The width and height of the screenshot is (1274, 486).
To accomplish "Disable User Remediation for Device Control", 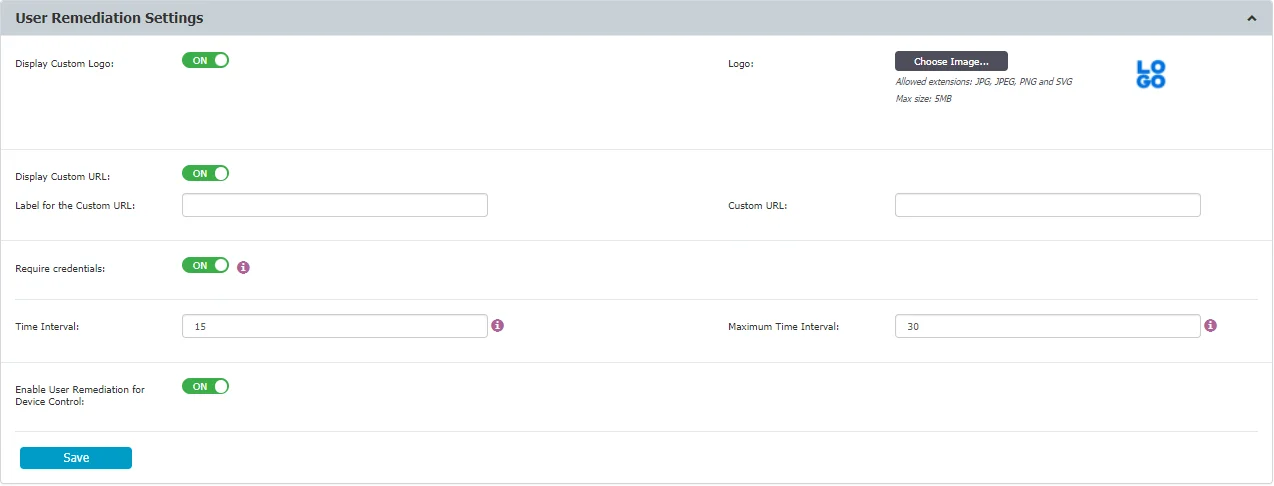I will 205,386.
